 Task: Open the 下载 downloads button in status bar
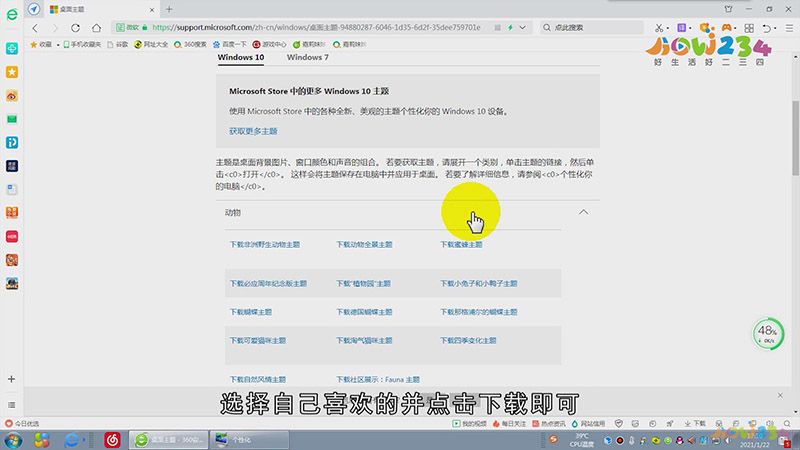(695, 423)
